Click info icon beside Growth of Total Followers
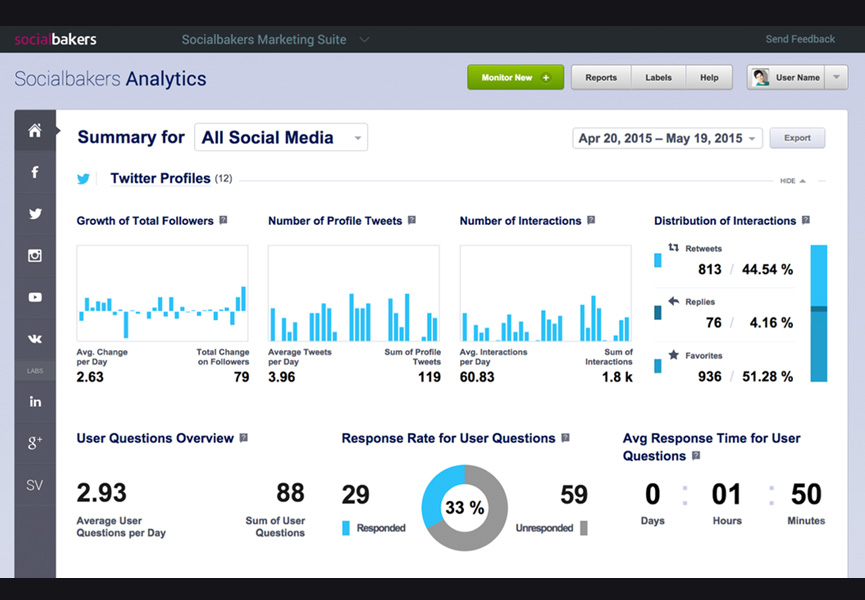Viewport: 865px width, 600px height. click(223, 220)
